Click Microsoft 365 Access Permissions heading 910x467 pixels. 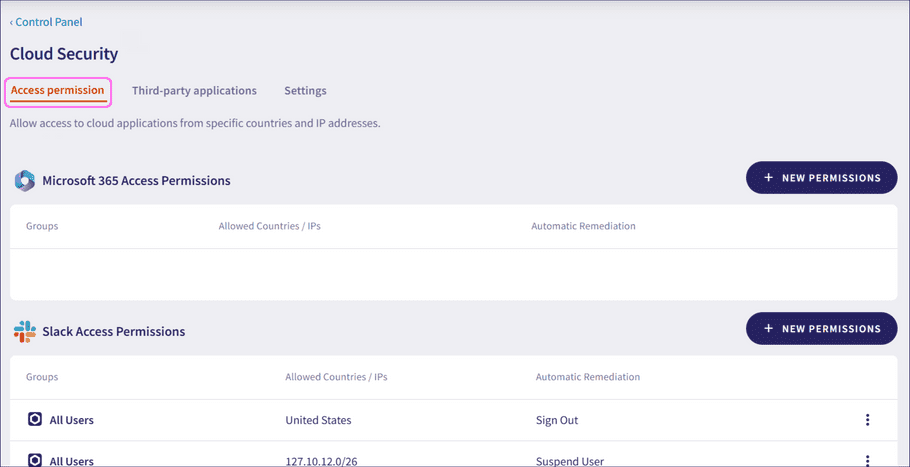(136, 180)
